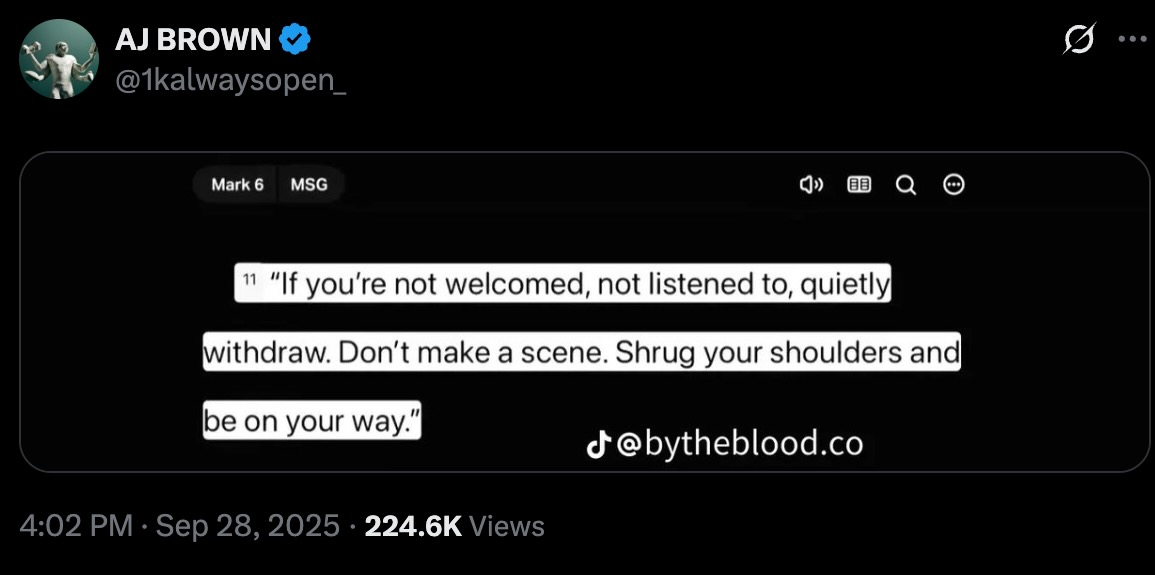
Task: Open the three-dot more options menu
Action: coord(1132,40)
